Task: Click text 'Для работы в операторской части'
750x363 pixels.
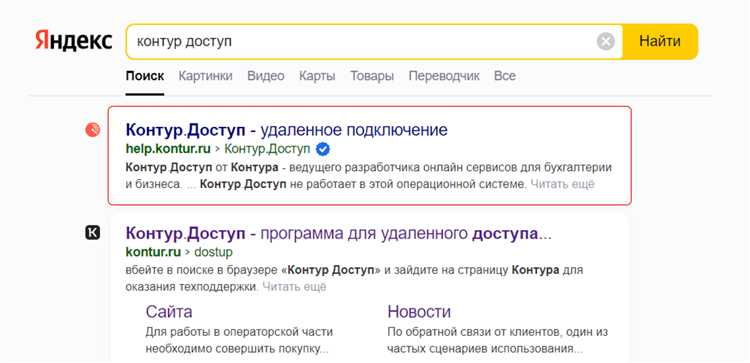Action: [x=239, y=332]
